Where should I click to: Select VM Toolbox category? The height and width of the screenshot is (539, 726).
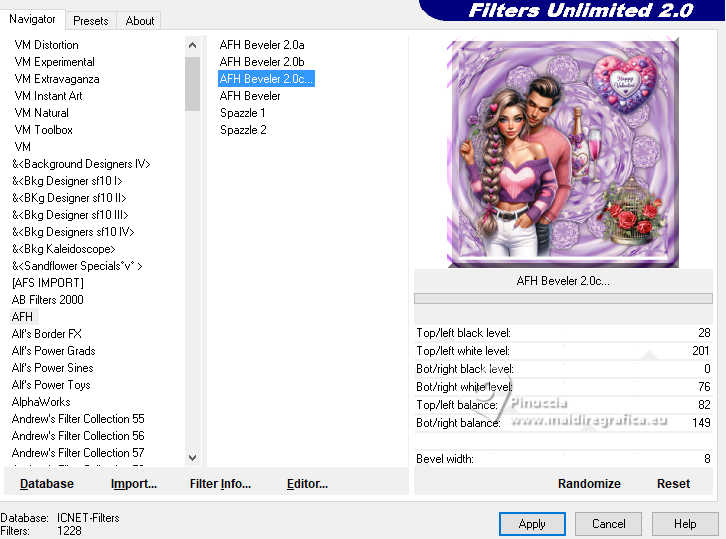tap(44, 130)
